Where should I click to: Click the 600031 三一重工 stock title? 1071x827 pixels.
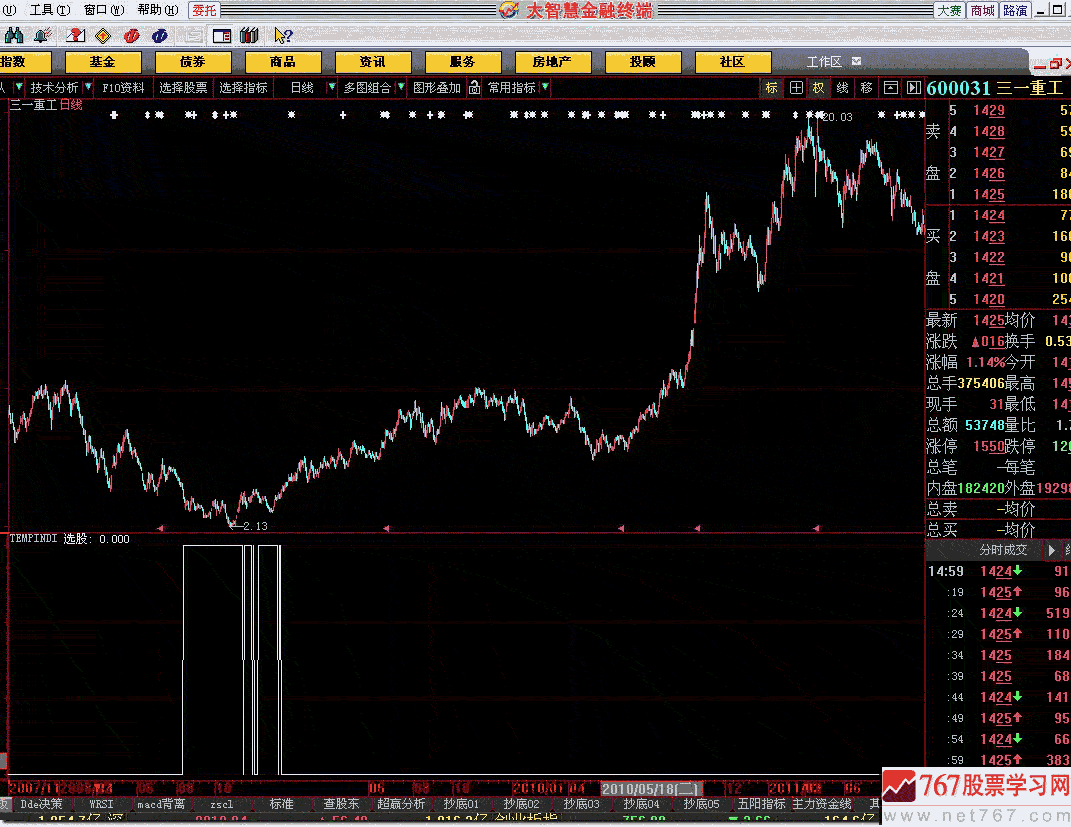pos(995,87)
